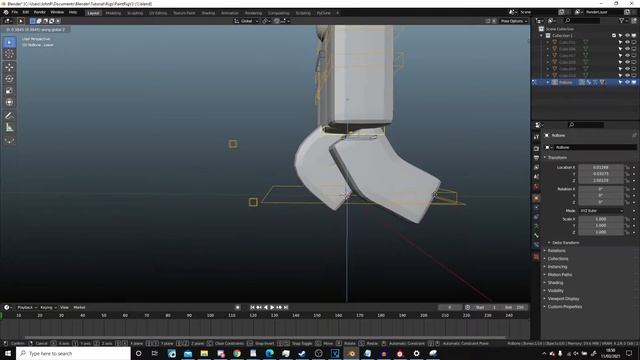Click the timeline horizontal scrollbar
This screenshot has height=360, width=640.
click(x=265, y=337)
